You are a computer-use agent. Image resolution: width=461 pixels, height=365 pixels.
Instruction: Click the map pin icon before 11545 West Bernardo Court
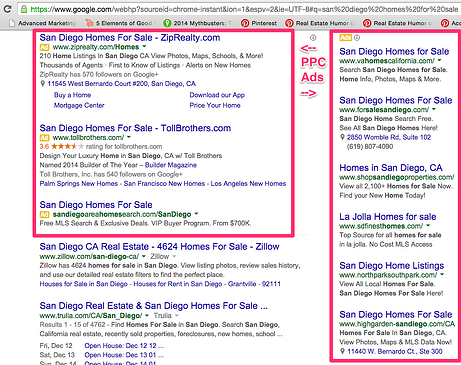[43, 84]
